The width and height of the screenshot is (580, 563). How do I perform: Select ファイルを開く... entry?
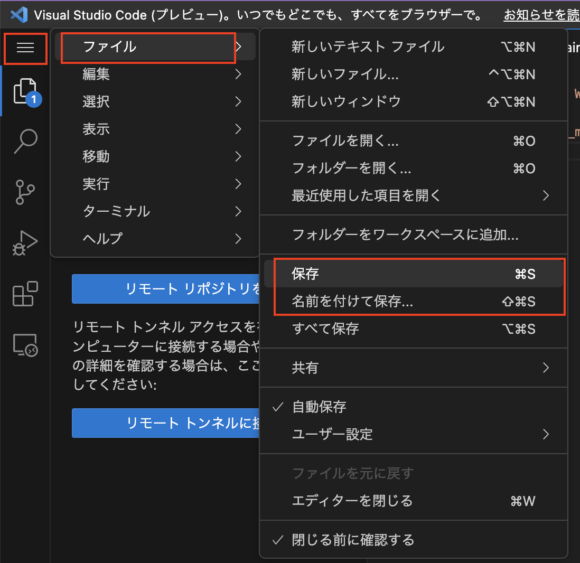tap(414, 141)
